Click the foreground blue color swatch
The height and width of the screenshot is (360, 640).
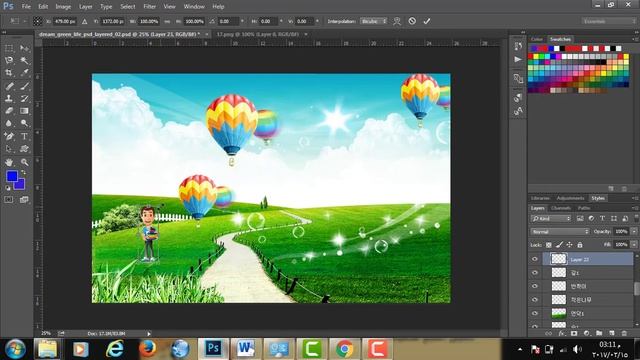[x=12, y=176]
